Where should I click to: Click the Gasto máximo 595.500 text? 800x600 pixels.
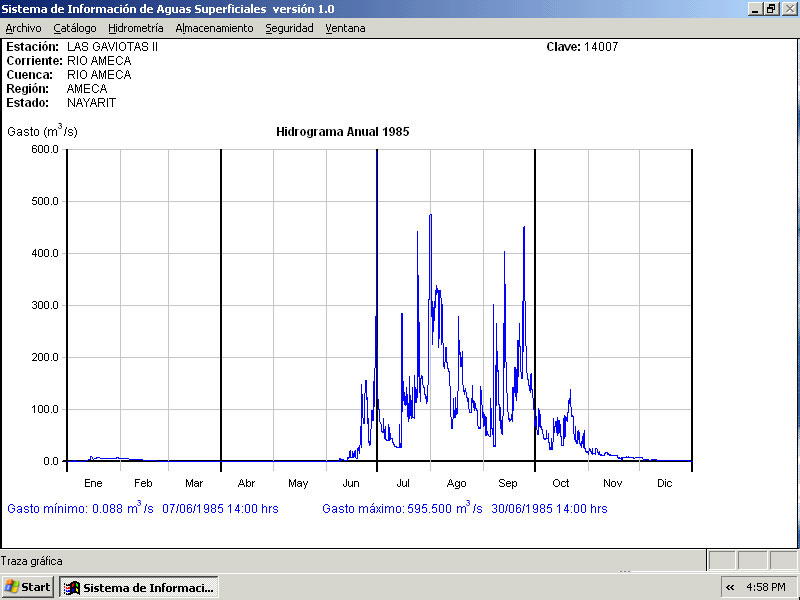click(464, 509)
